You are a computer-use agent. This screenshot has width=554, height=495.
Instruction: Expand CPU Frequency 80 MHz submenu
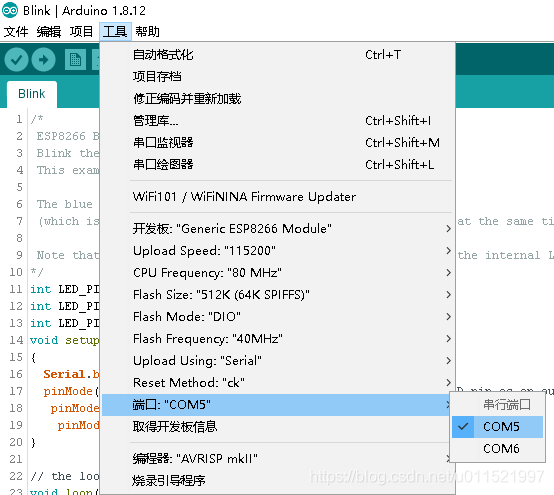tap(278, 273)
